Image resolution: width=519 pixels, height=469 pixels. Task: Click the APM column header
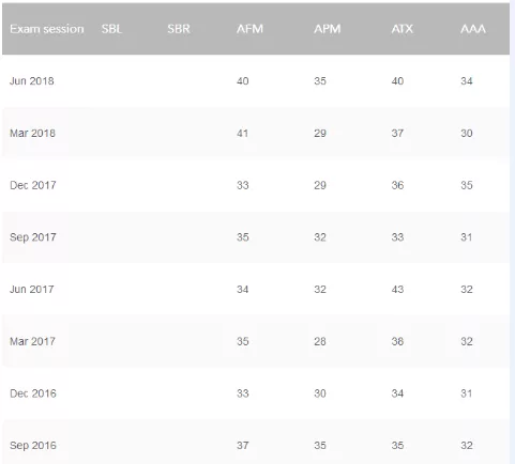click(327, 29)
